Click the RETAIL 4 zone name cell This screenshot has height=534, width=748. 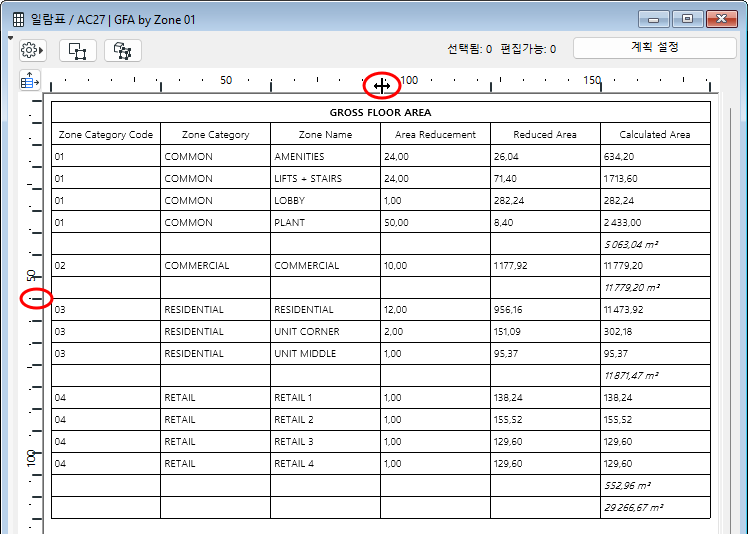pyautogui.click(x=325, y=463)
